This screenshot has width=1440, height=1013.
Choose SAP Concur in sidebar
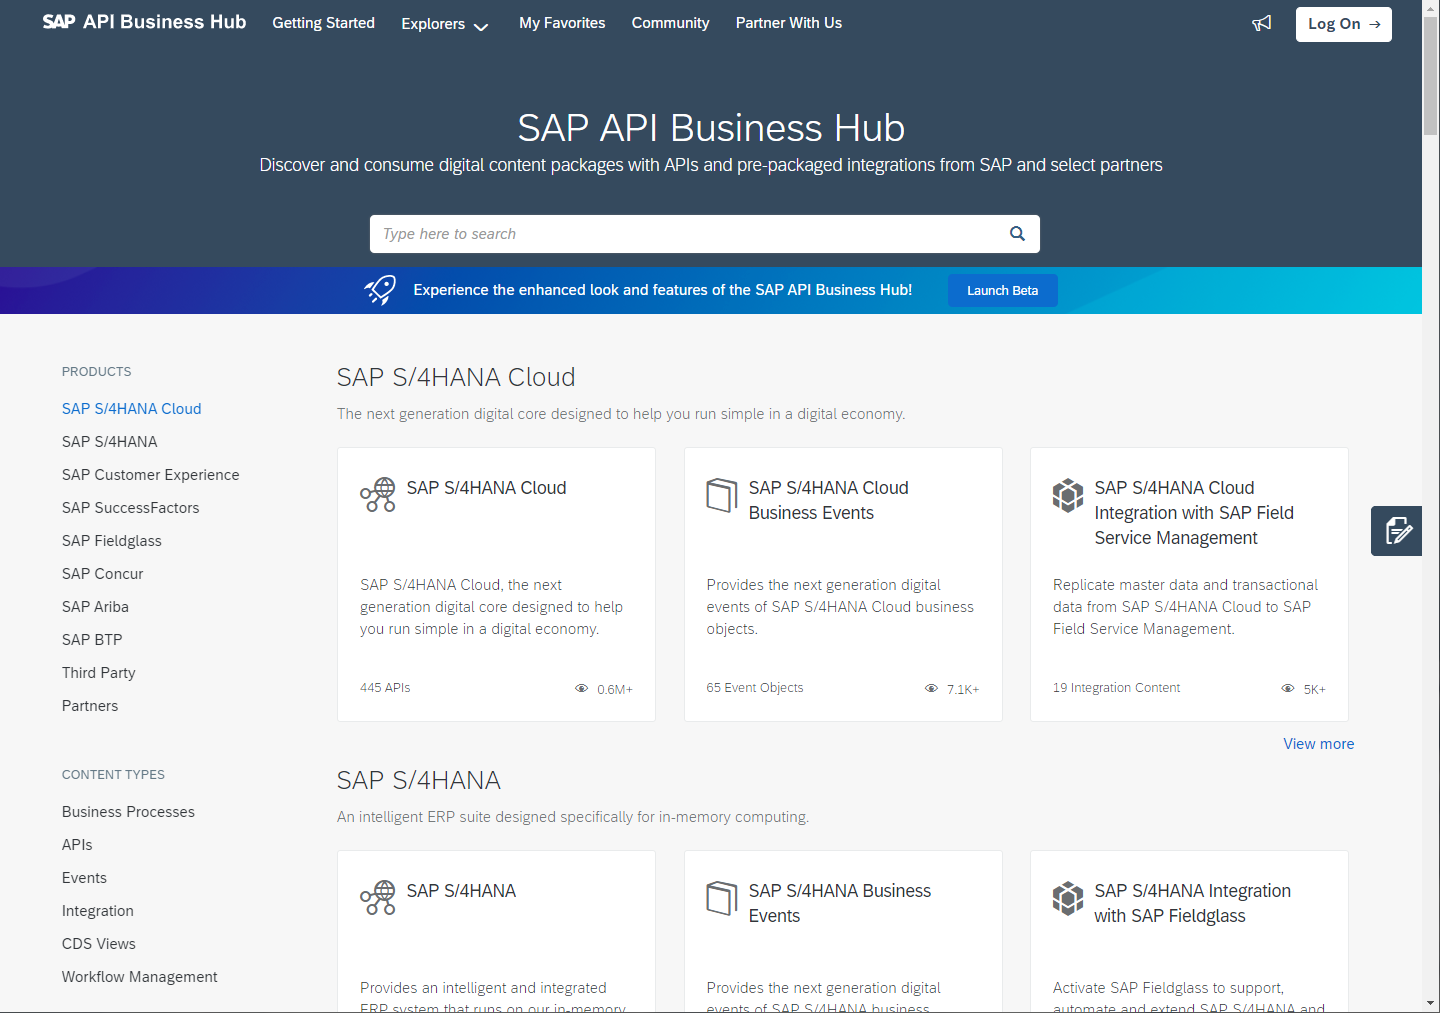[x=103, y=574]
